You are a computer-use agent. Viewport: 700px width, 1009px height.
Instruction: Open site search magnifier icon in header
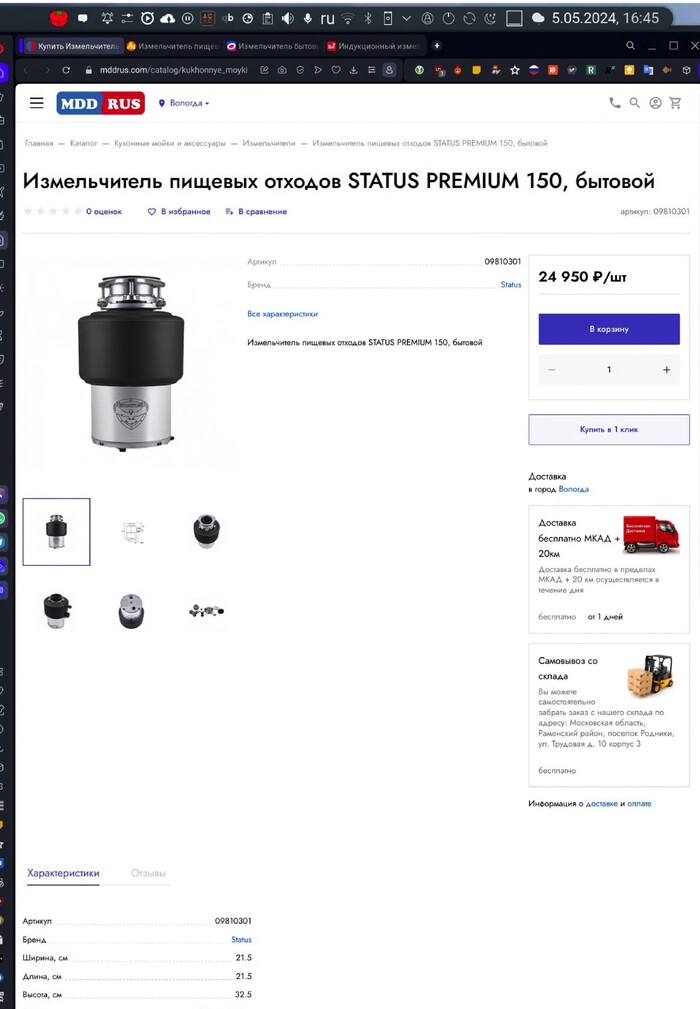tap(634, 103)
